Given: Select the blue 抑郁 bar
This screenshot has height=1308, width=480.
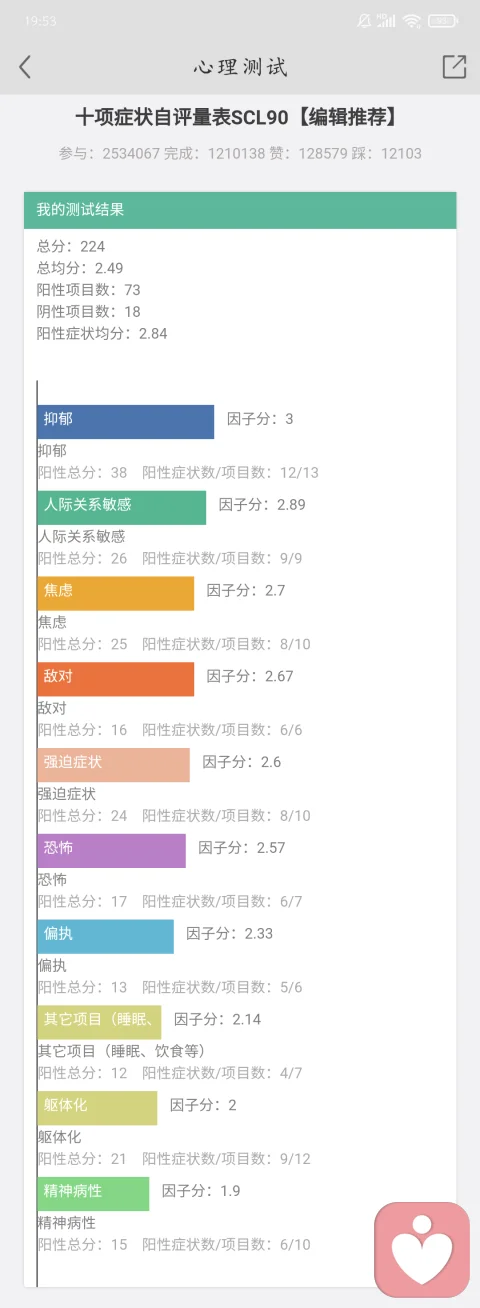Looking at the screenshot, I should [126, 421].
